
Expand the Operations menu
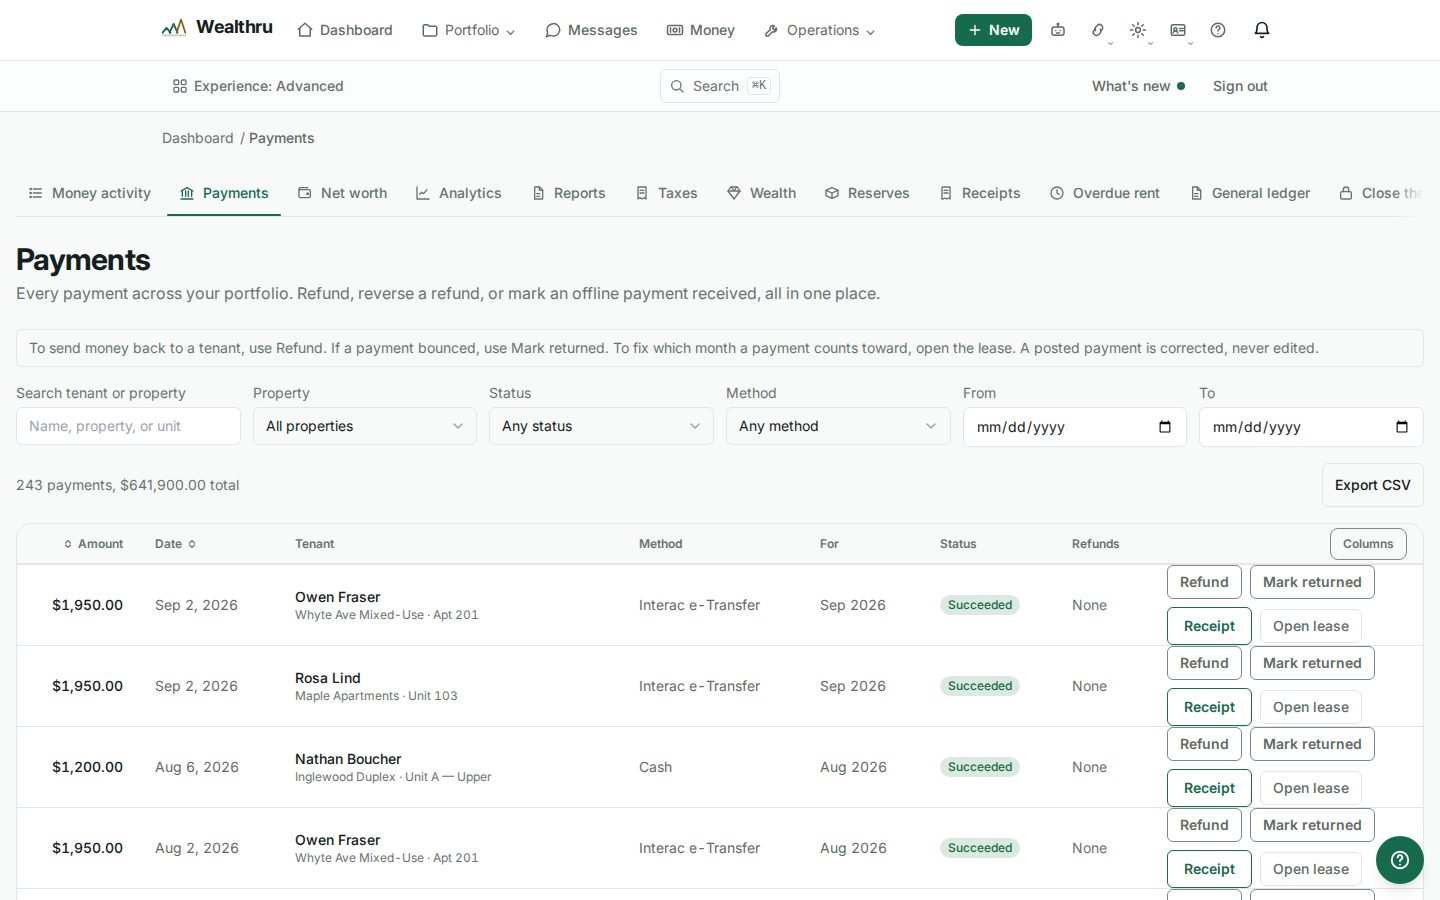(819, 30)
